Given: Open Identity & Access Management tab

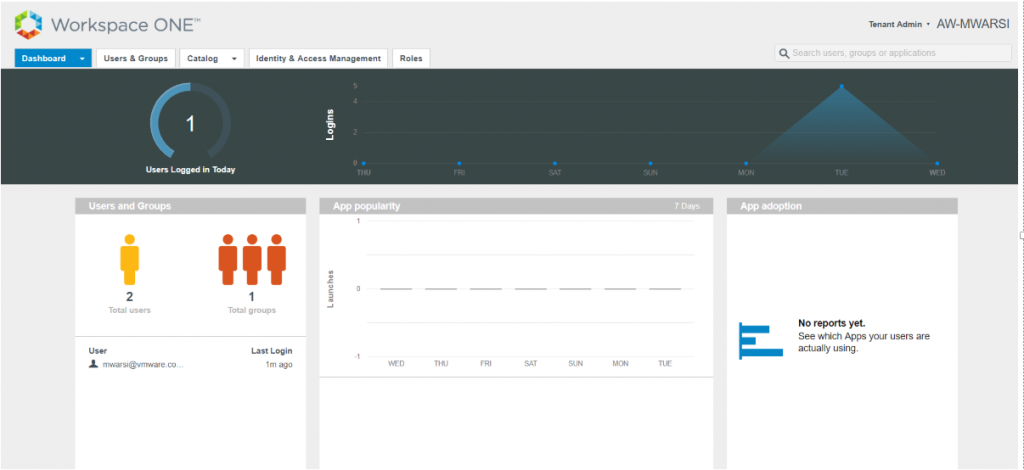Looking at the screenshot, I should point(318,58).
